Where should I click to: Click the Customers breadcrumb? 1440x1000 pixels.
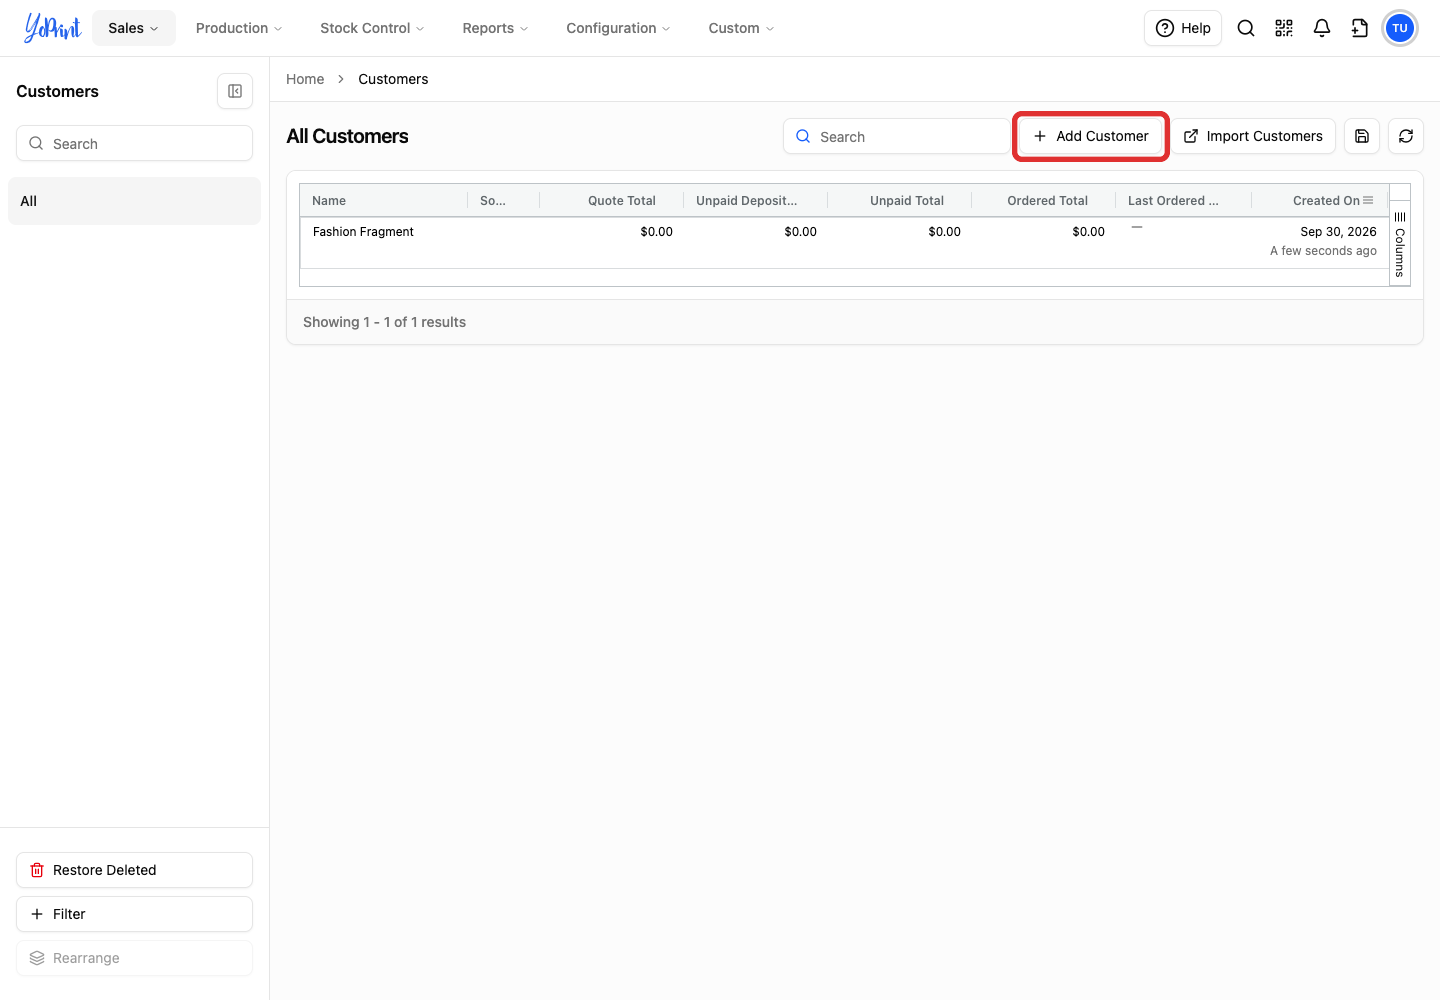[393, 79]
